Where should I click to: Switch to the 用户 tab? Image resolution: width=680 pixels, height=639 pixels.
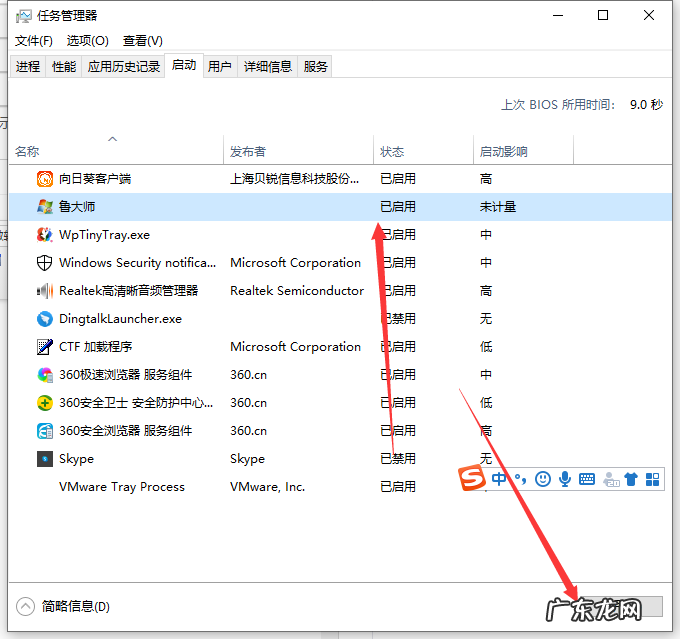(x=219, y=66)
